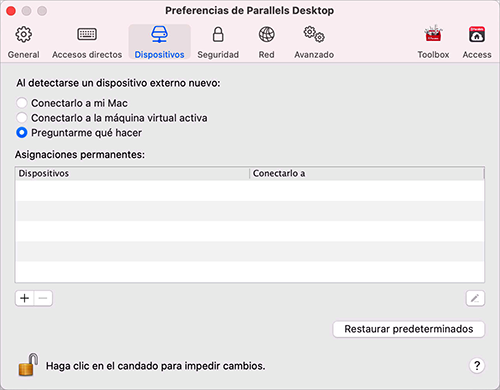Close the preferences window with red button
This screenshot has height=390, width=500.
[11, 11]
